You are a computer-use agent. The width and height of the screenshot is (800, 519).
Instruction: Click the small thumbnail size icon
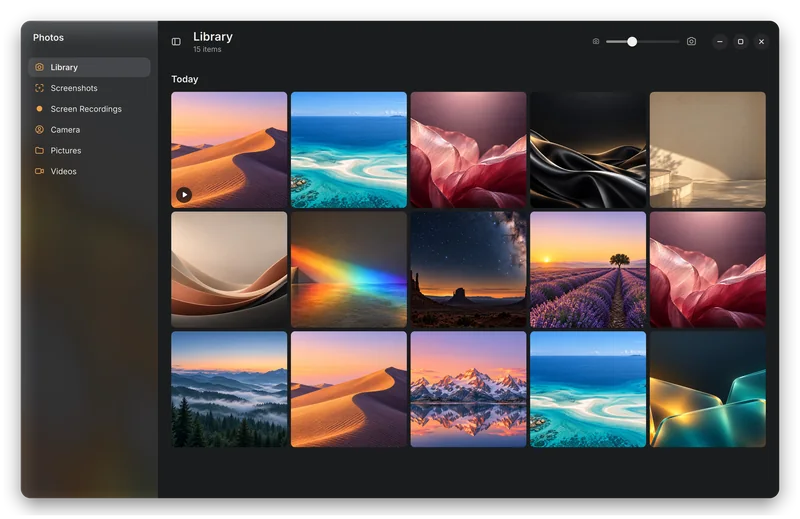(596, 41)
